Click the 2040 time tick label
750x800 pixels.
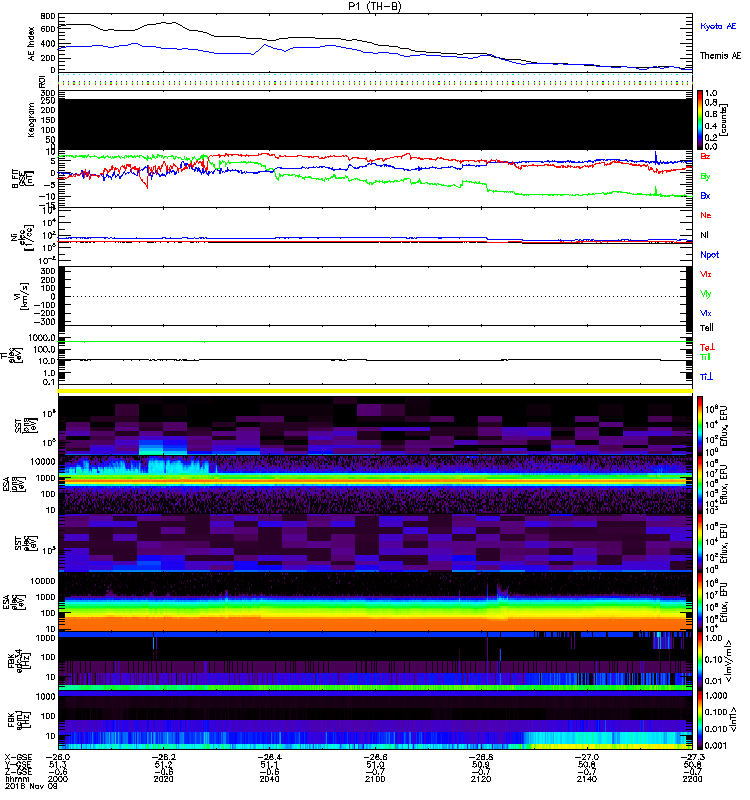point(269,779)
